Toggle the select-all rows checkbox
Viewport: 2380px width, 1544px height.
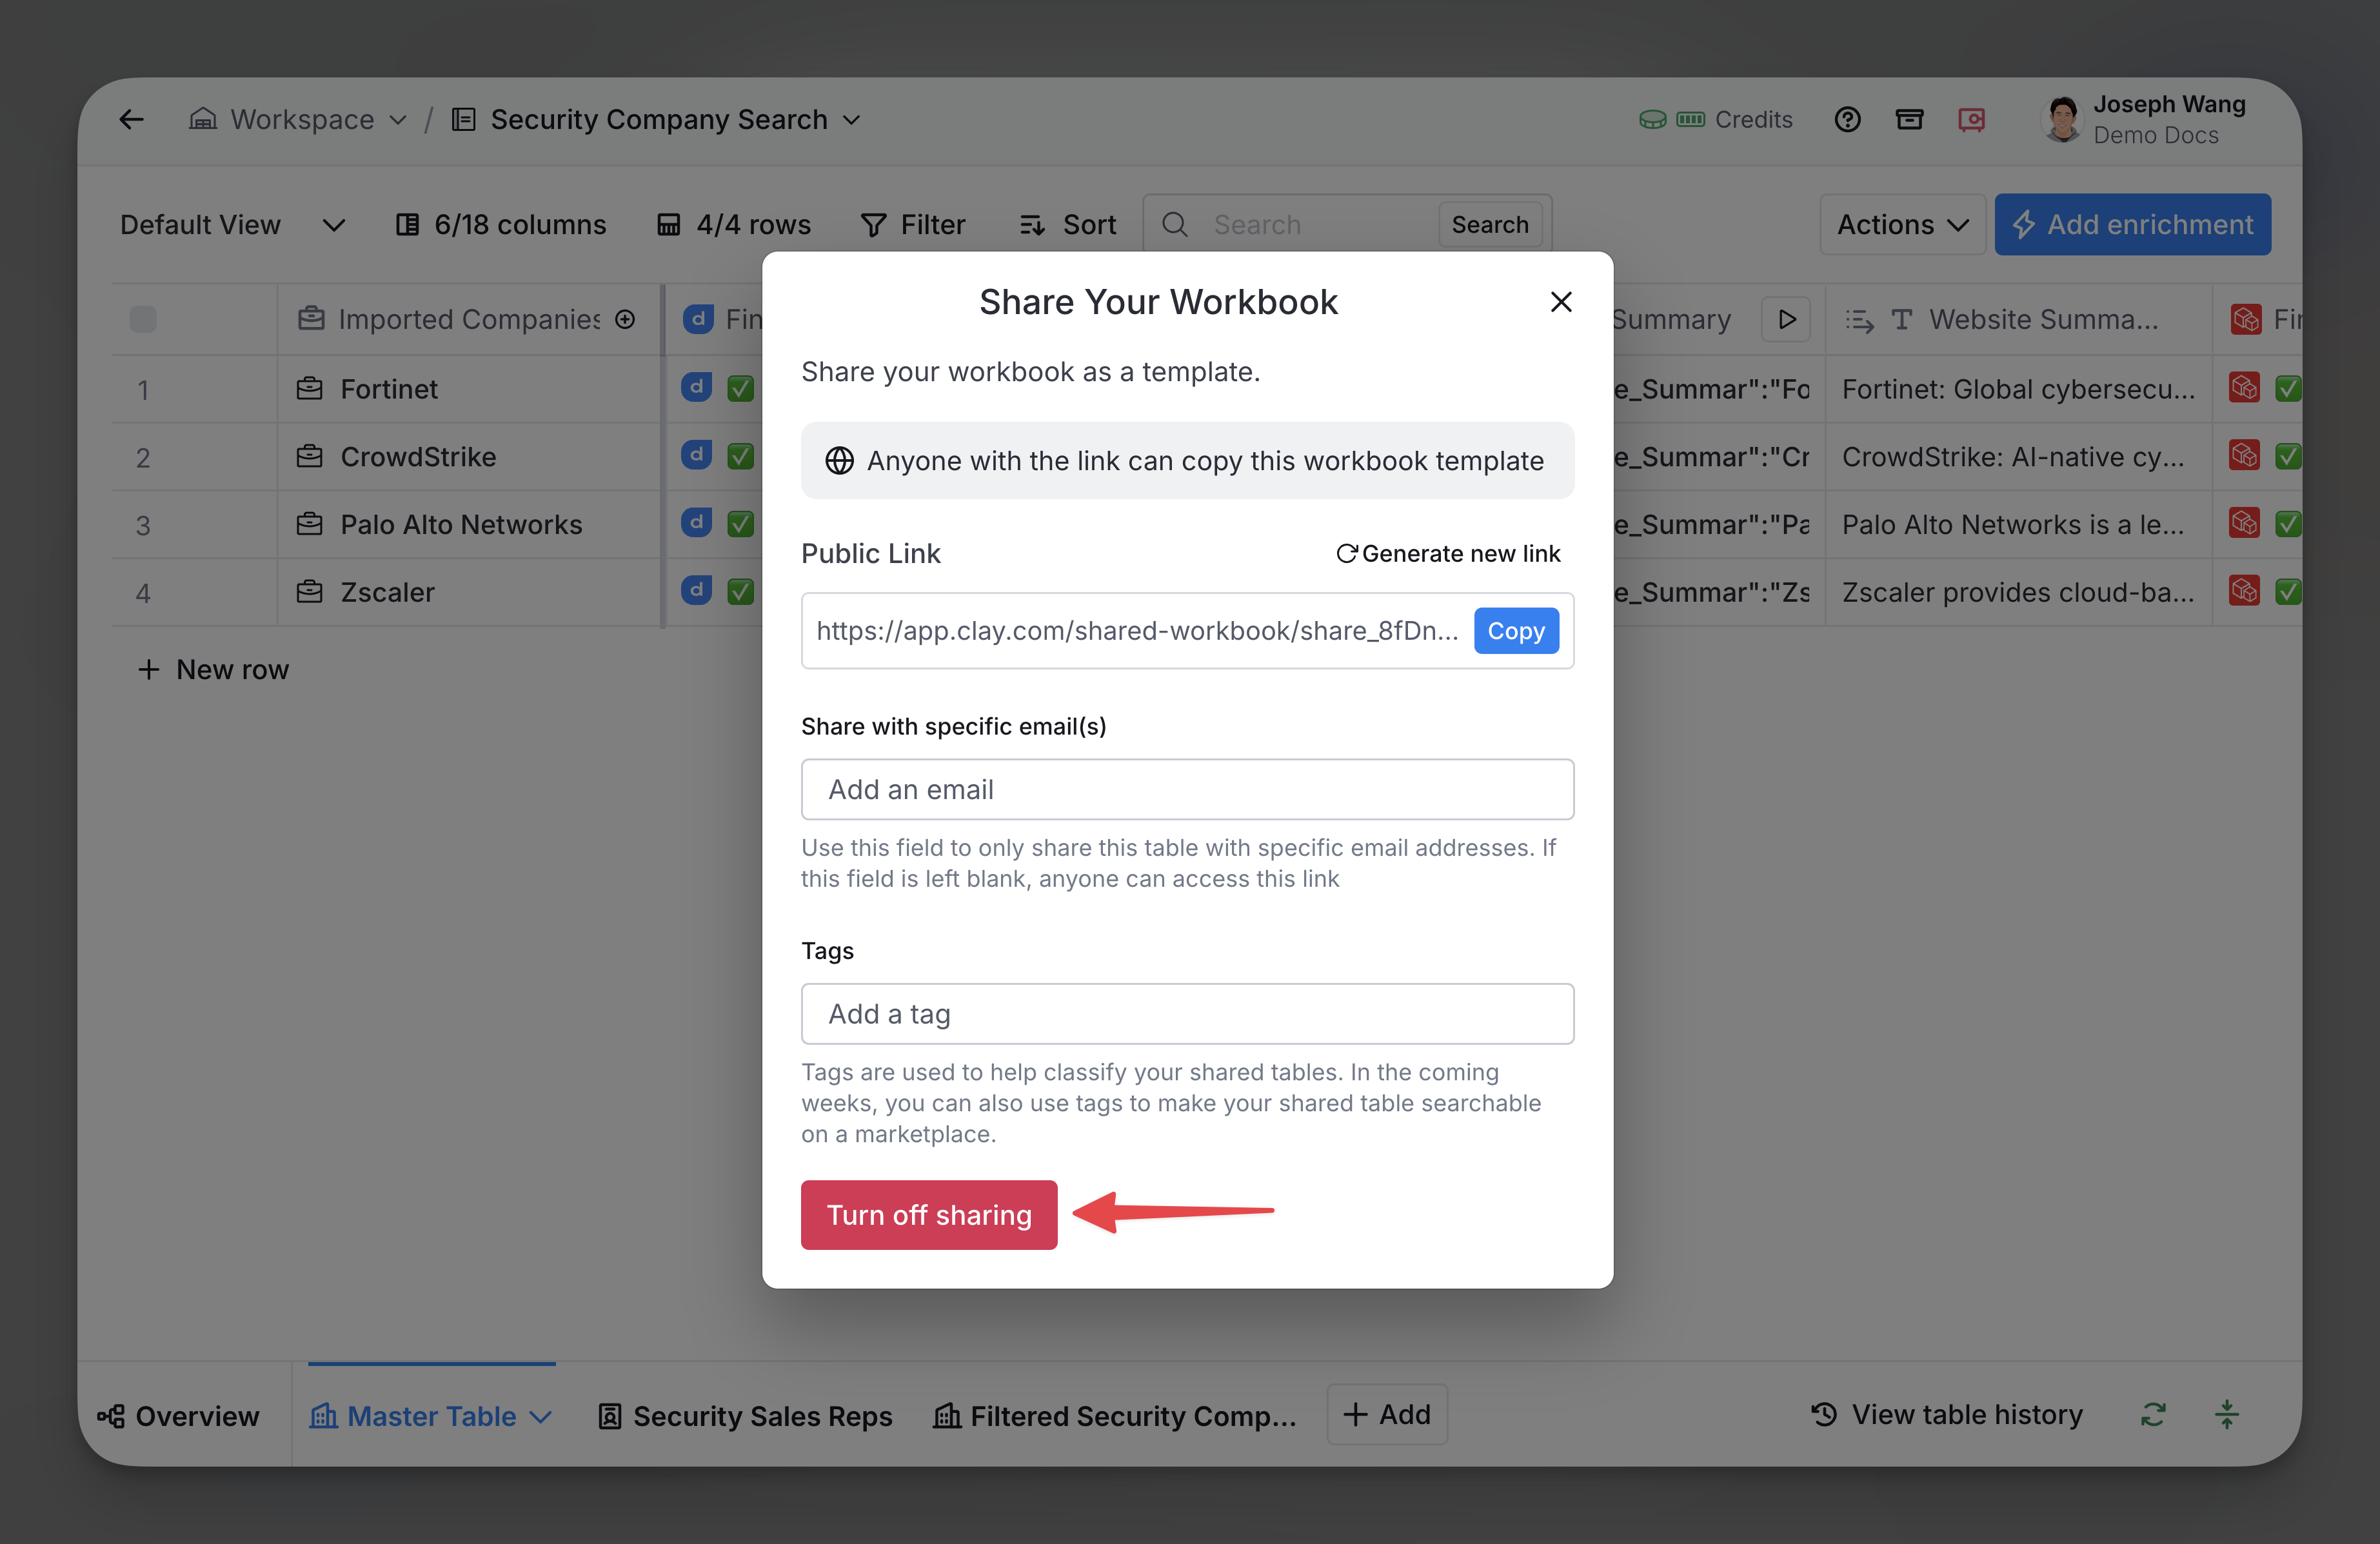click(x=143, y=319)
